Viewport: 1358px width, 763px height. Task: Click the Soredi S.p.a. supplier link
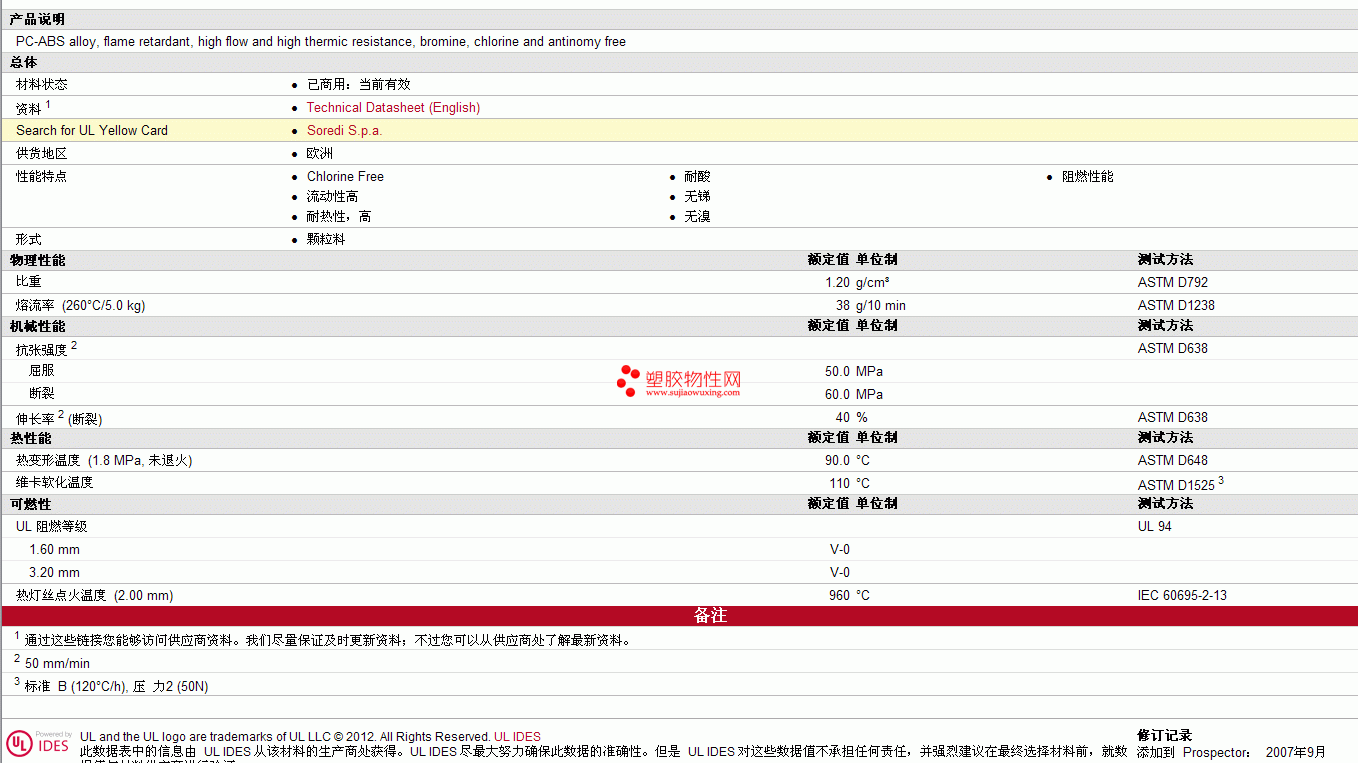(344, 130)
